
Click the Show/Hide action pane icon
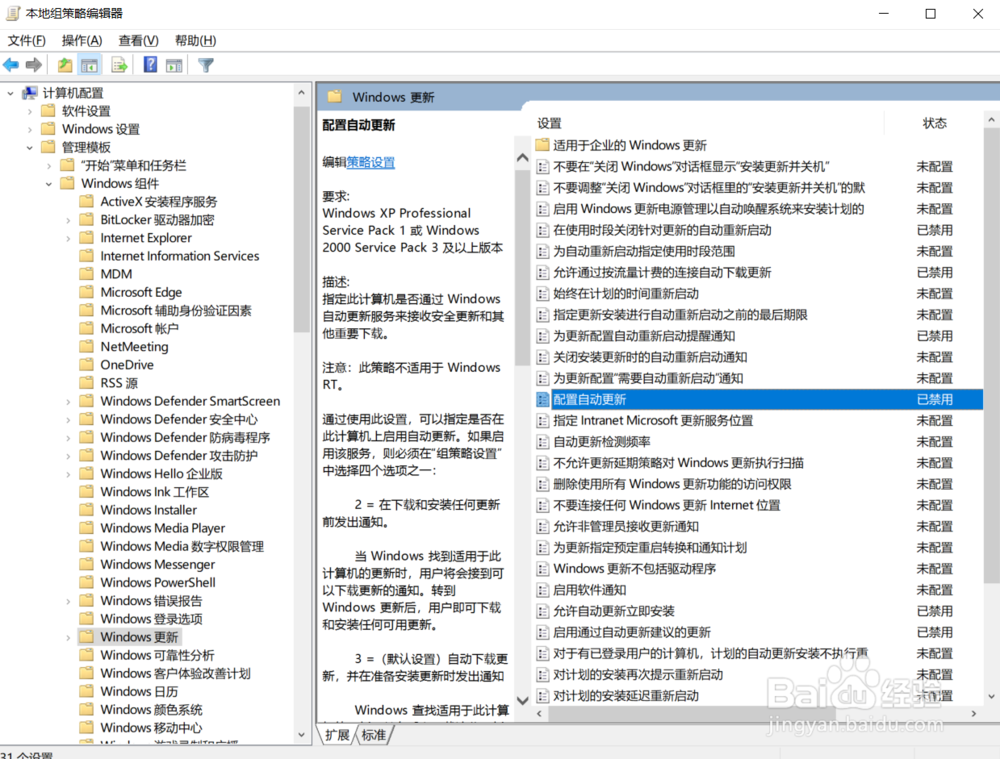174,65
